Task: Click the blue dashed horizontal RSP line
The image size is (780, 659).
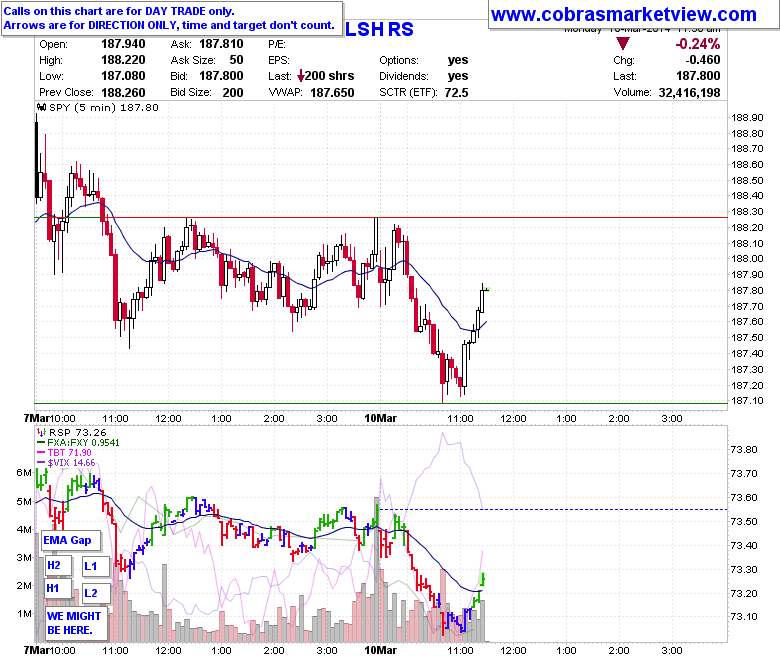Action: pyautogui.click(x=553, y=509)
